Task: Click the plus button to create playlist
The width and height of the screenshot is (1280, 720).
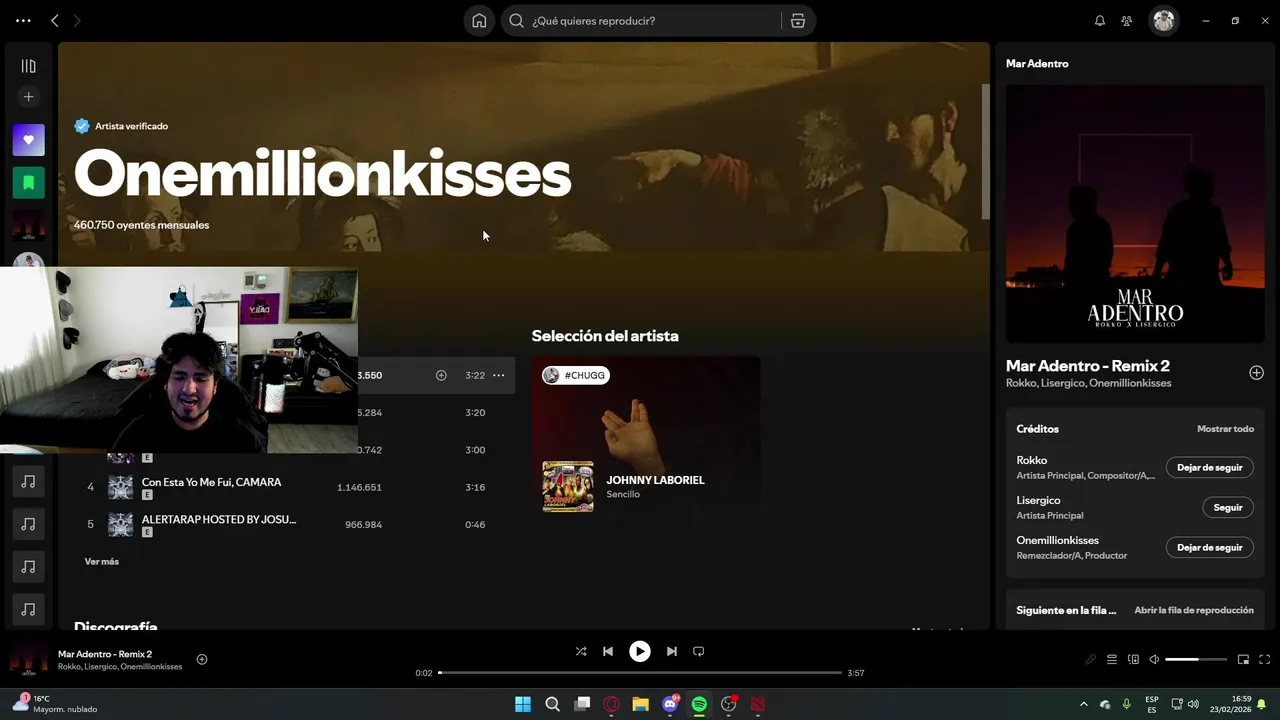Action: (x=28, y=97)
